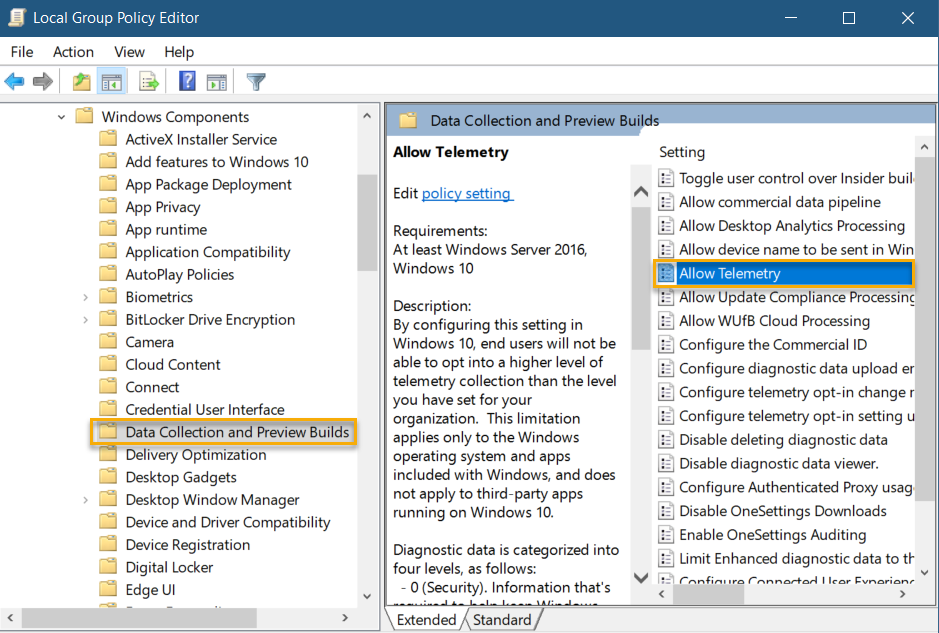Expand the BitLocker Drive Encryption node
The height and width of the screenshot is (633, 939).
(84, 319)
